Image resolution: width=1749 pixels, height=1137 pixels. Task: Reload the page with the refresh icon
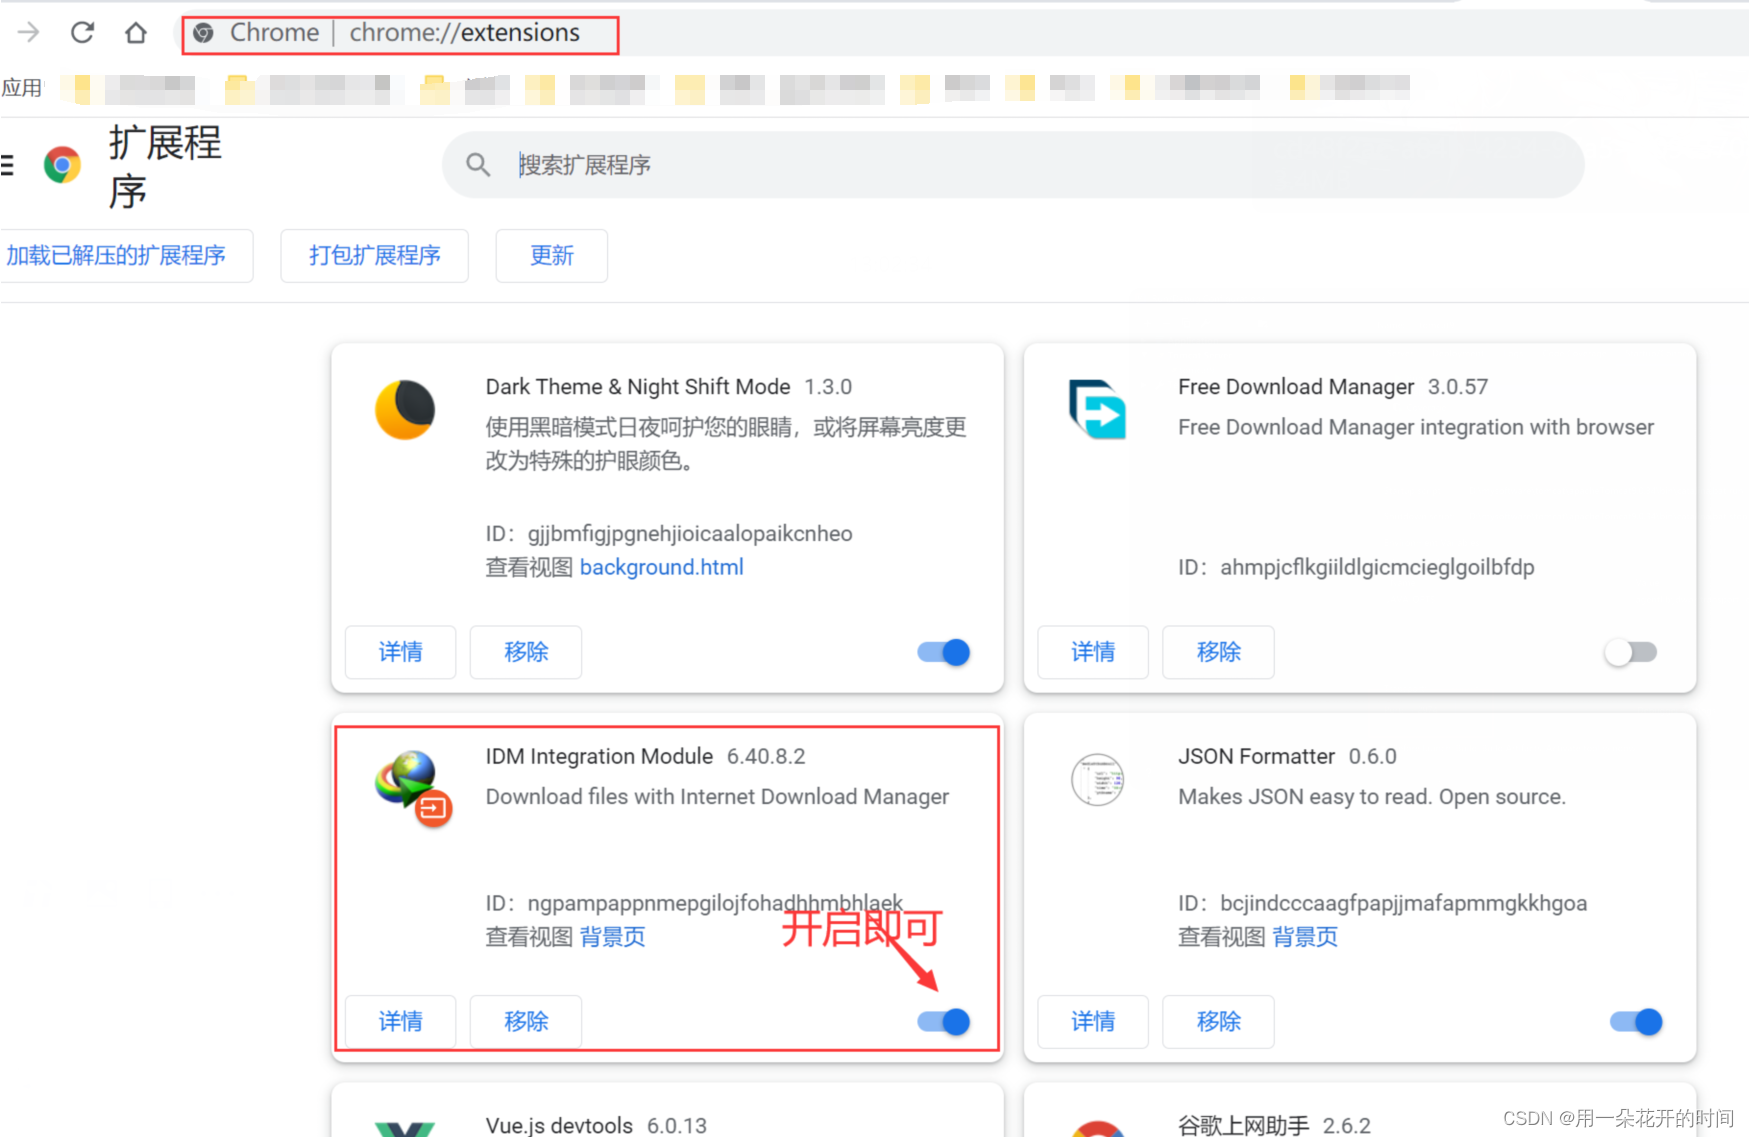82,33
